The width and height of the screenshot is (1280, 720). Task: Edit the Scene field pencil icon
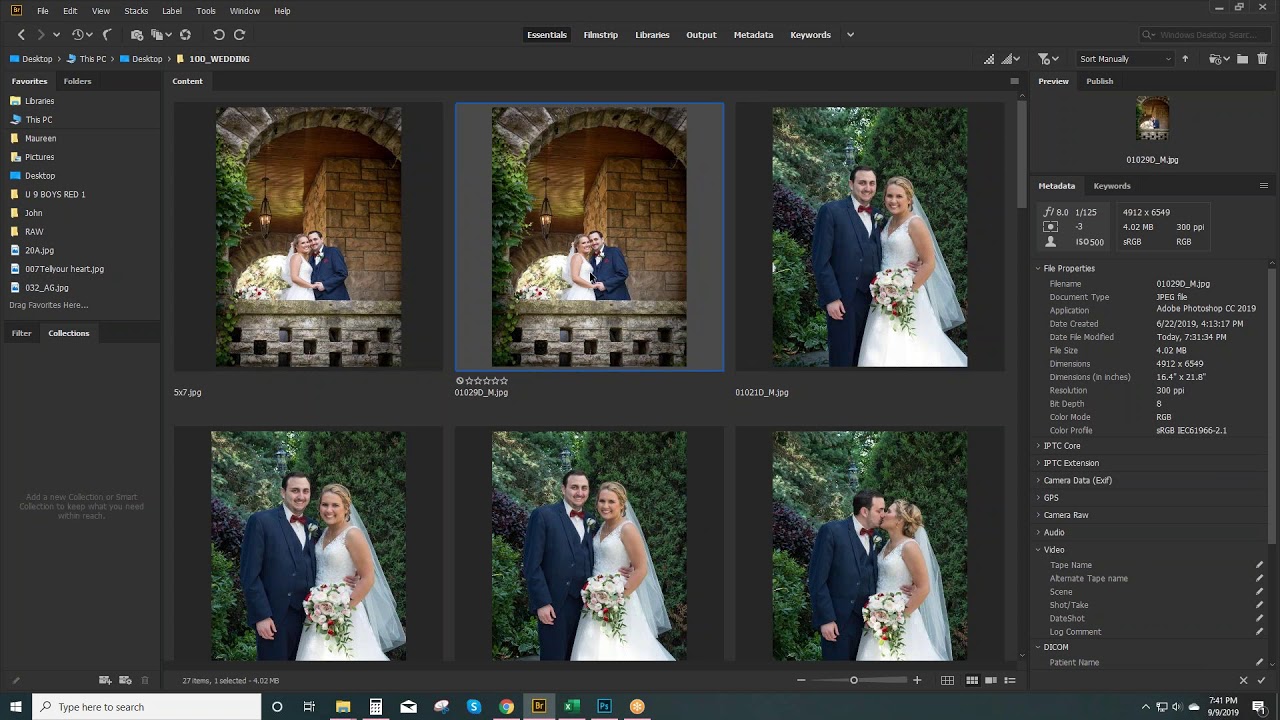(1259, 592)
